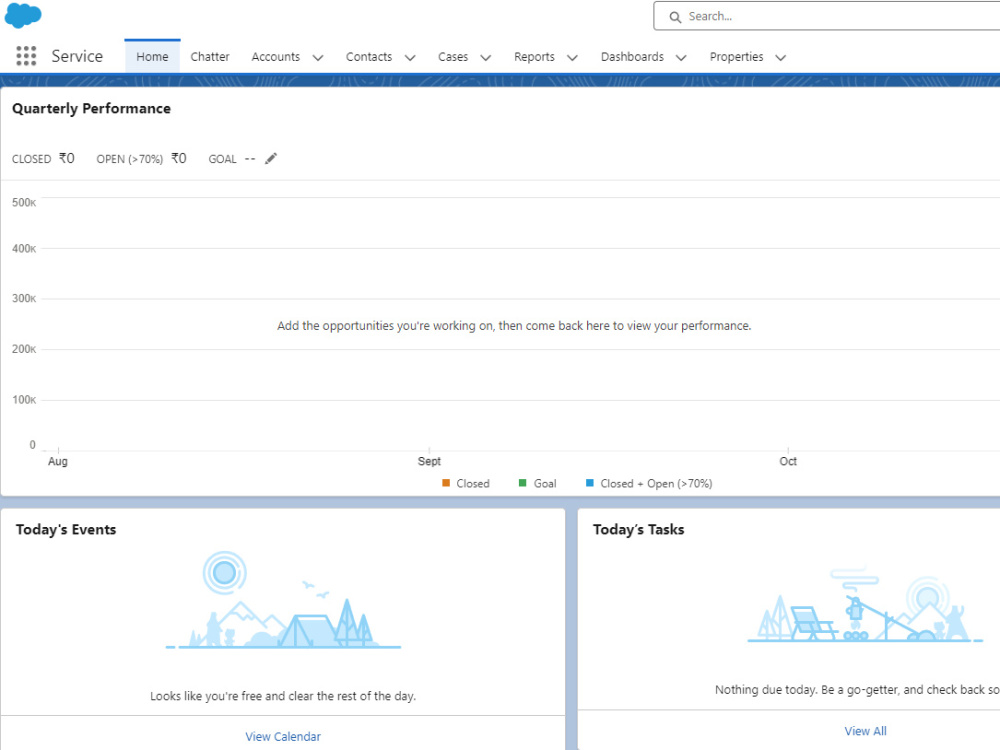Click the 'free and clear' events message

coord(283,696)
